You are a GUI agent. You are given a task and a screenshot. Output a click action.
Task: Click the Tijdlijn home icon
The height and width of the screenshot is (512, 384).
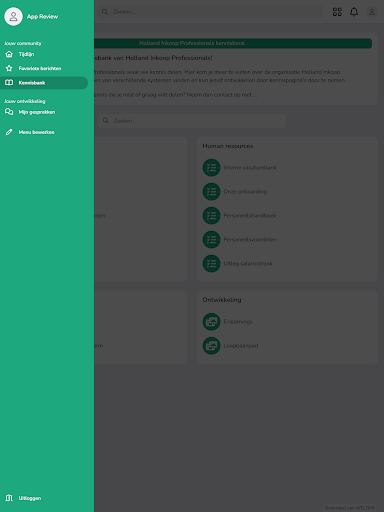pyautogui.click(x=9, y=54)
